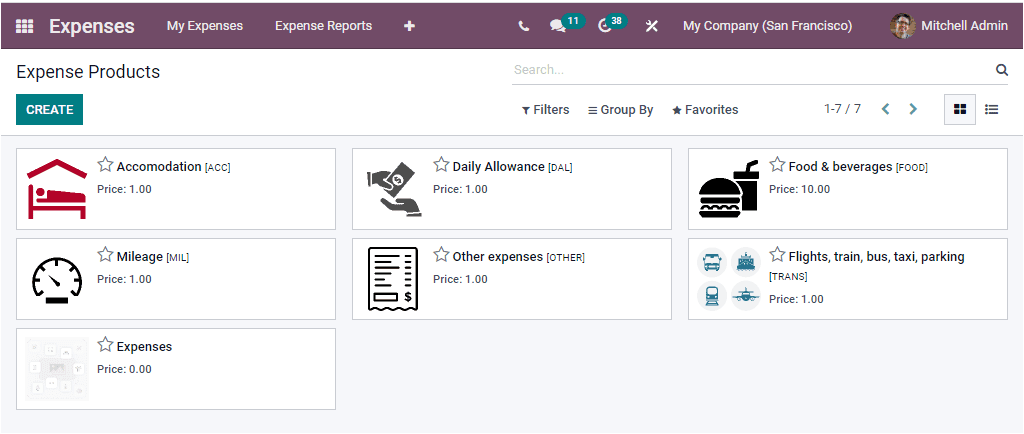Open the Accomodation product title
The height and width of the screenshot is (434, 1024).
click(159, 166)
